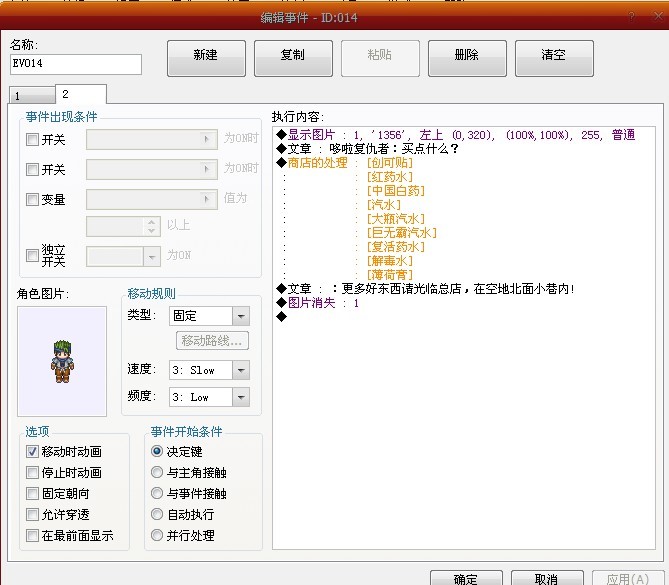Check the 停止时动画 option

point(32,472)
